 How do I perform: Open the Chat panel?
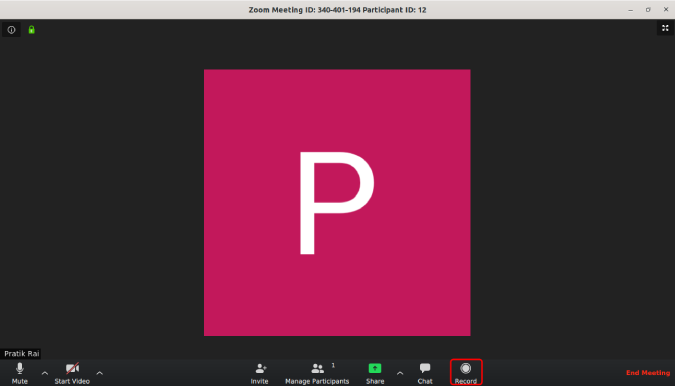click(425, 373)
